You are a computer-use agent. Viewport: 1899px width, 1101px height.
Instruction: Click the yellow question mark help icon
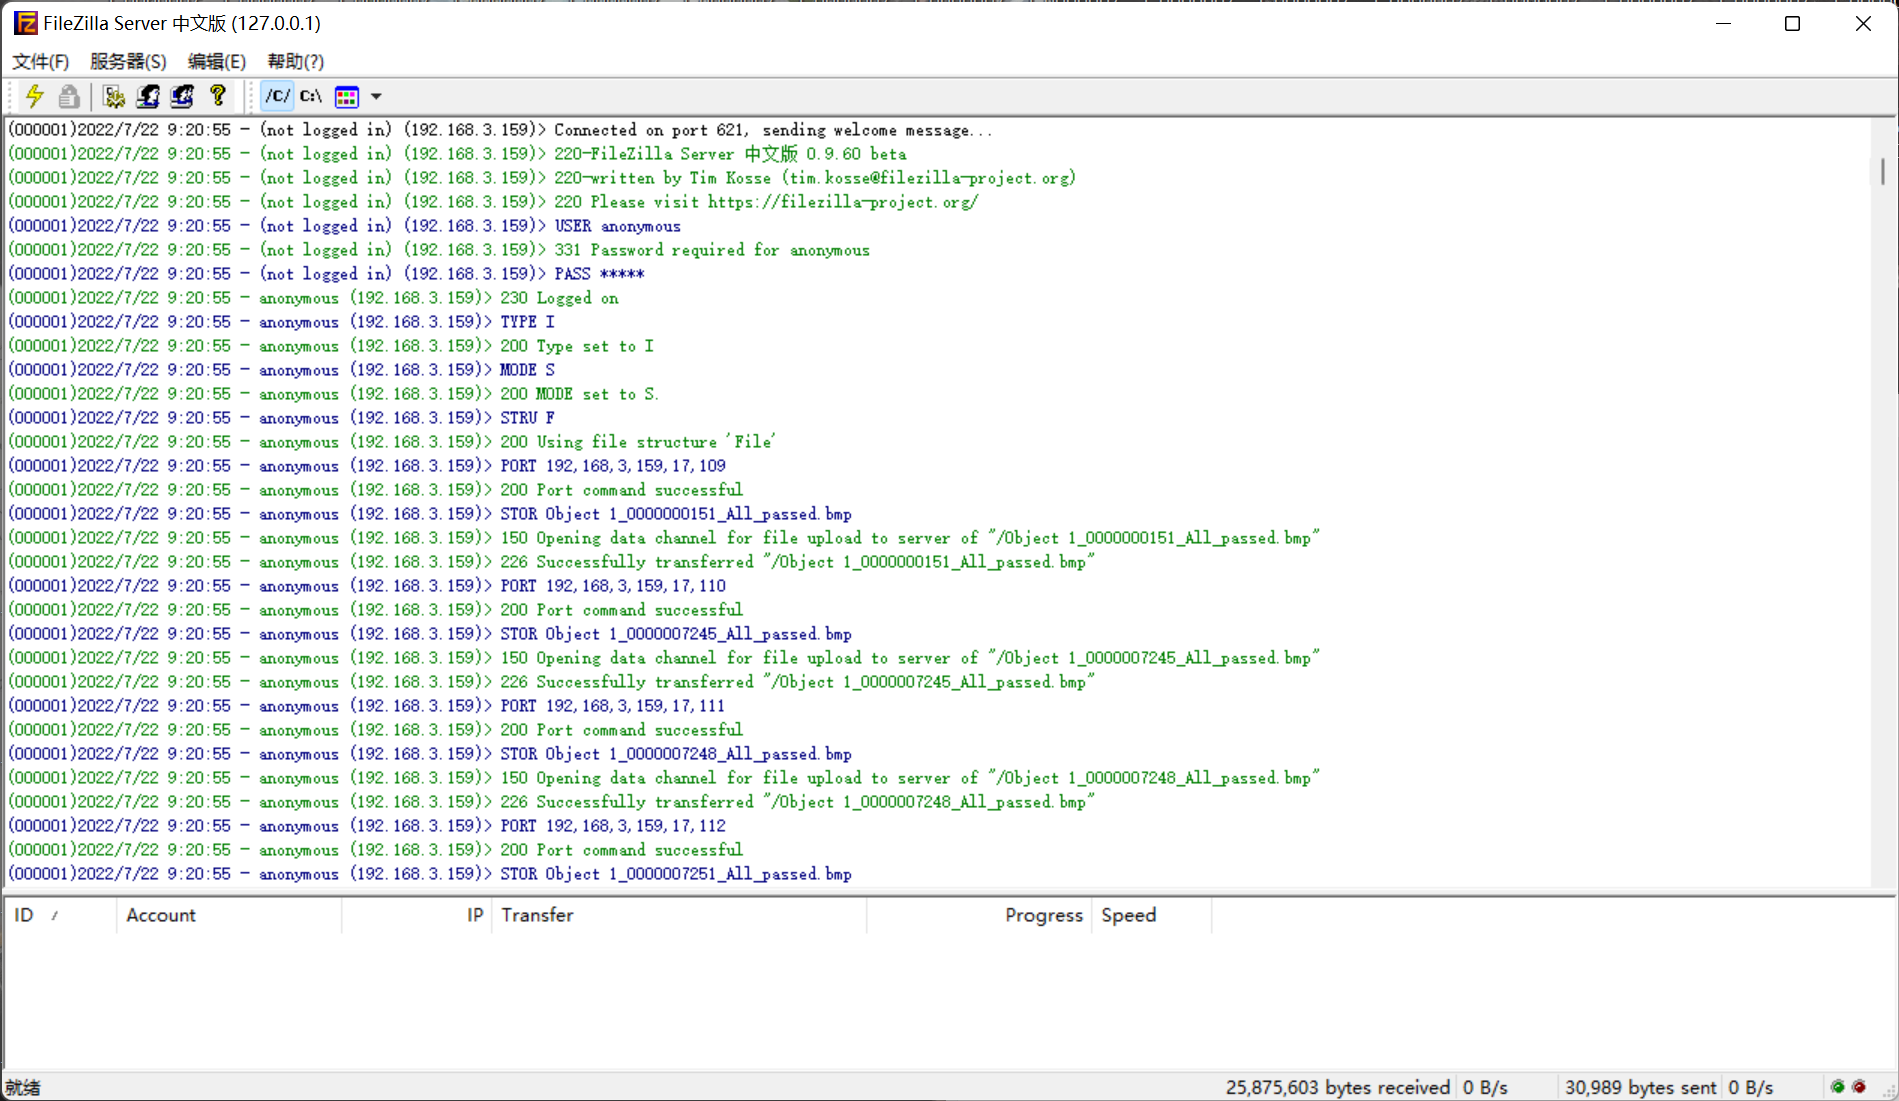tap(217, 96)
